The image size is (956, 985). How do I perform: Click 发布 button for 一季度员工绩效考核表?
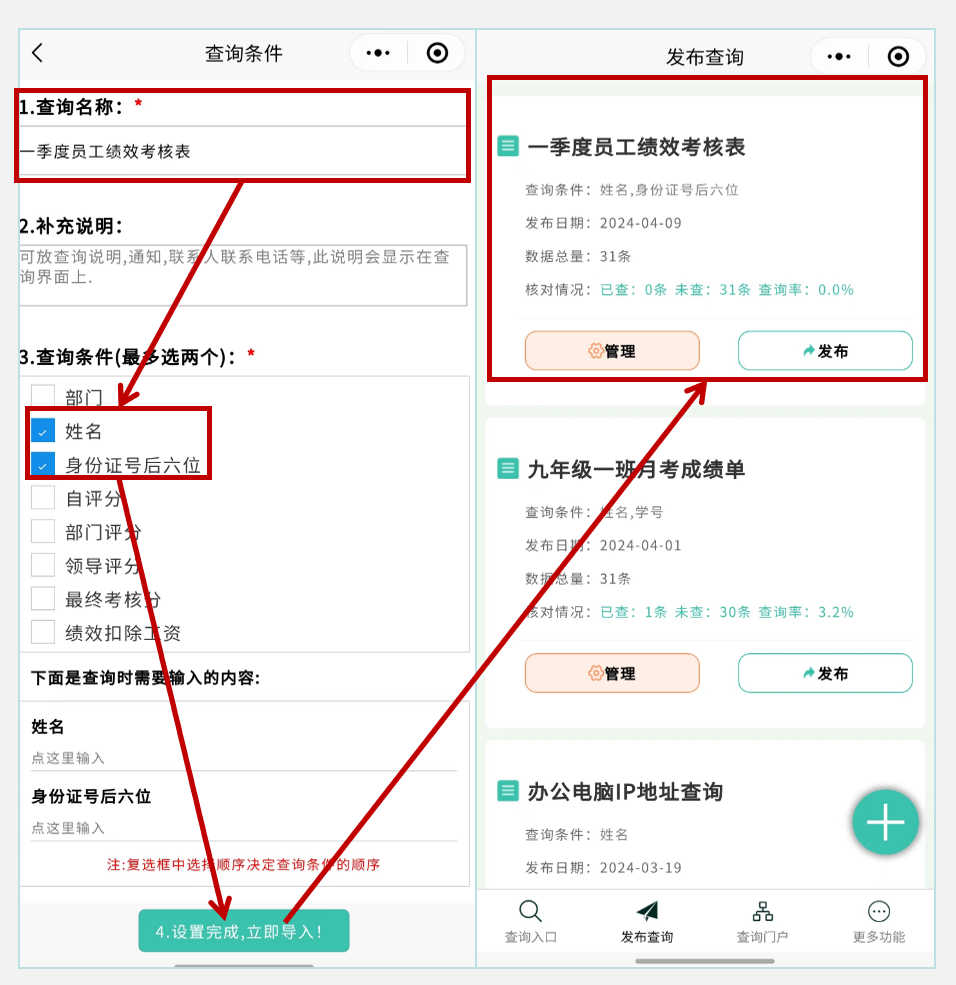point(825,351)
